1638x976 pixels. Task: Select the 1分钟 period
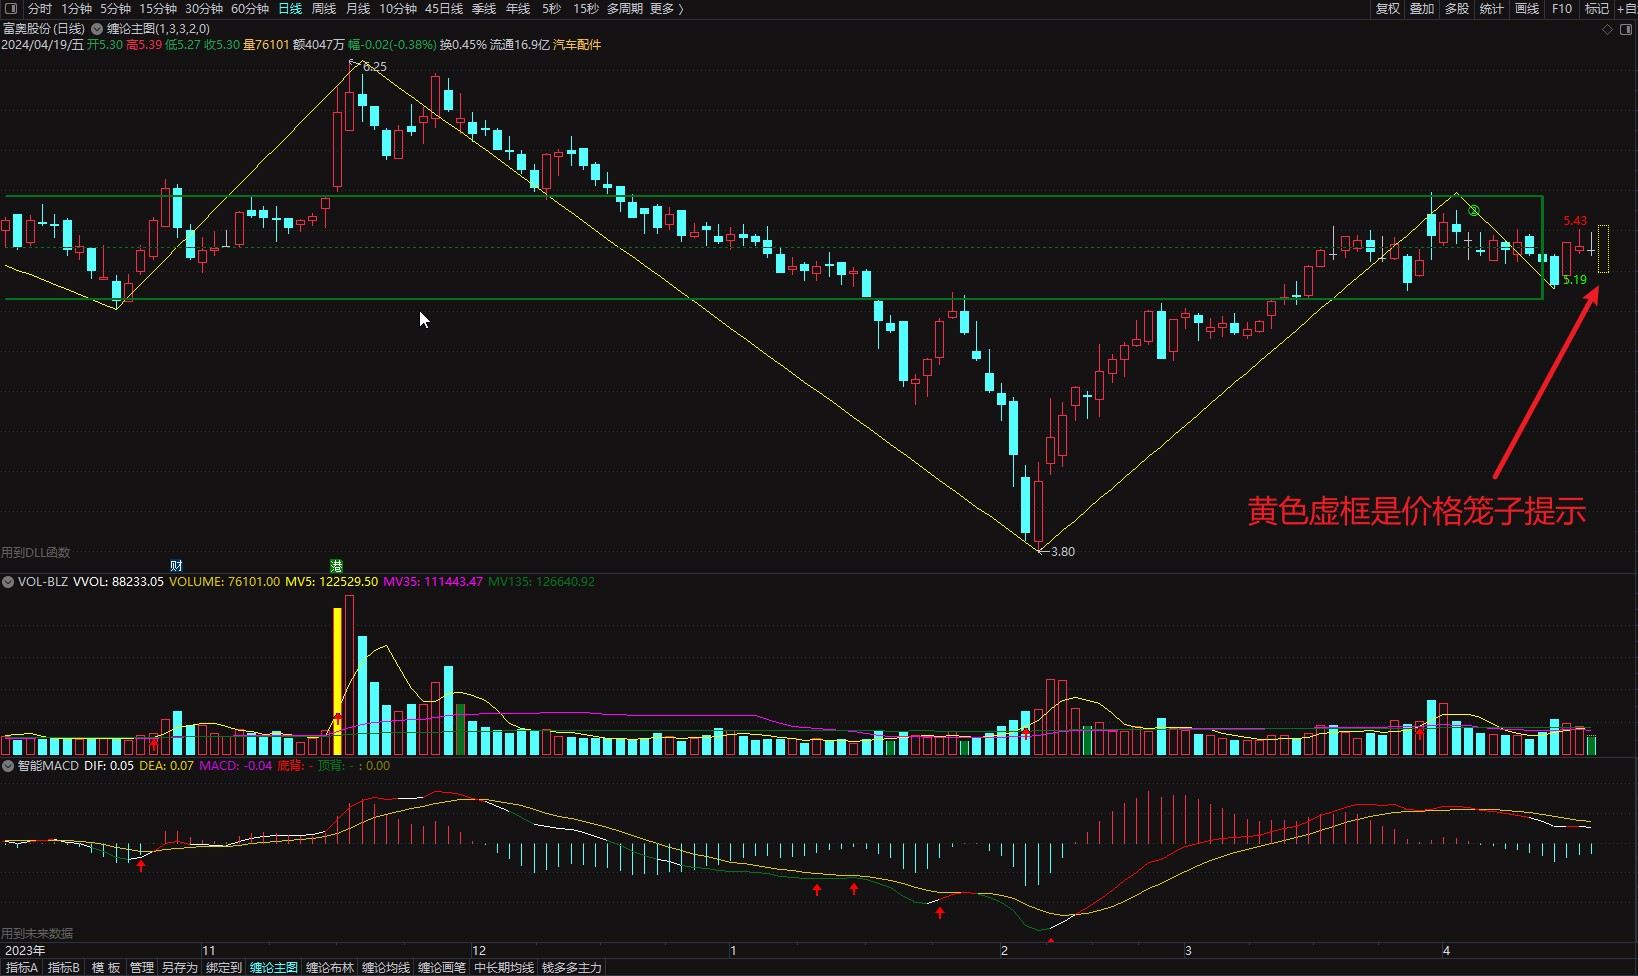click(77, 8)
